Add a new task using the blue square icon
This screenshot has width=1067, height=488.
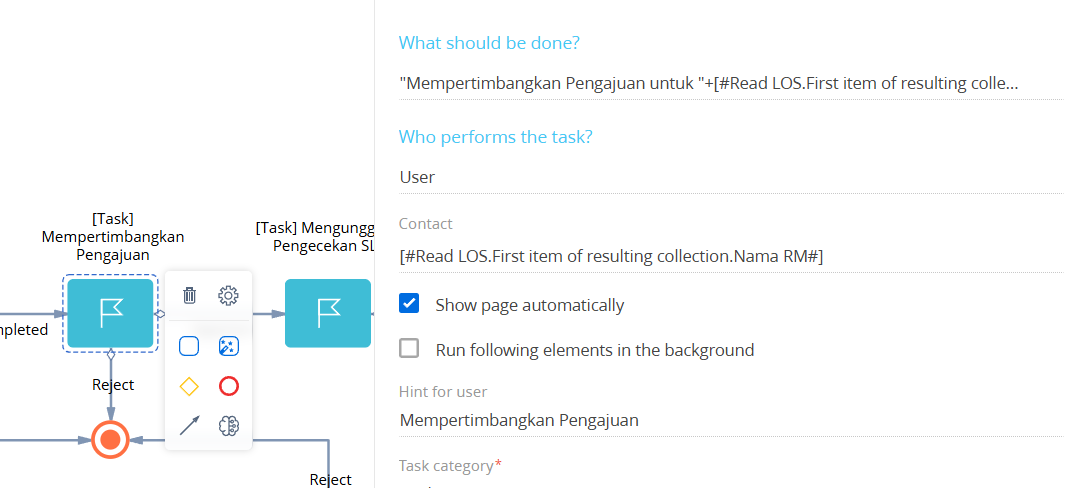click(x=189, y=346)
